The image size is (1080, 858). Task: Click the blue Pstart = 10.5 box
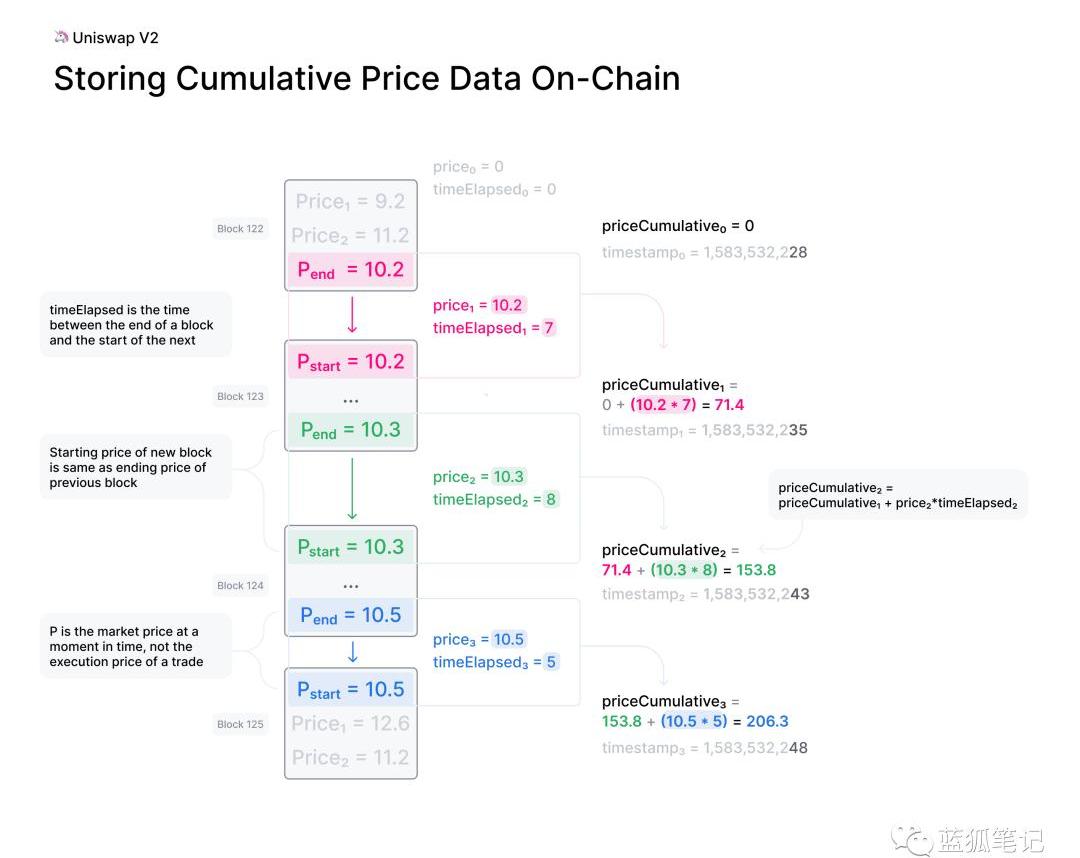click(350, 689)
